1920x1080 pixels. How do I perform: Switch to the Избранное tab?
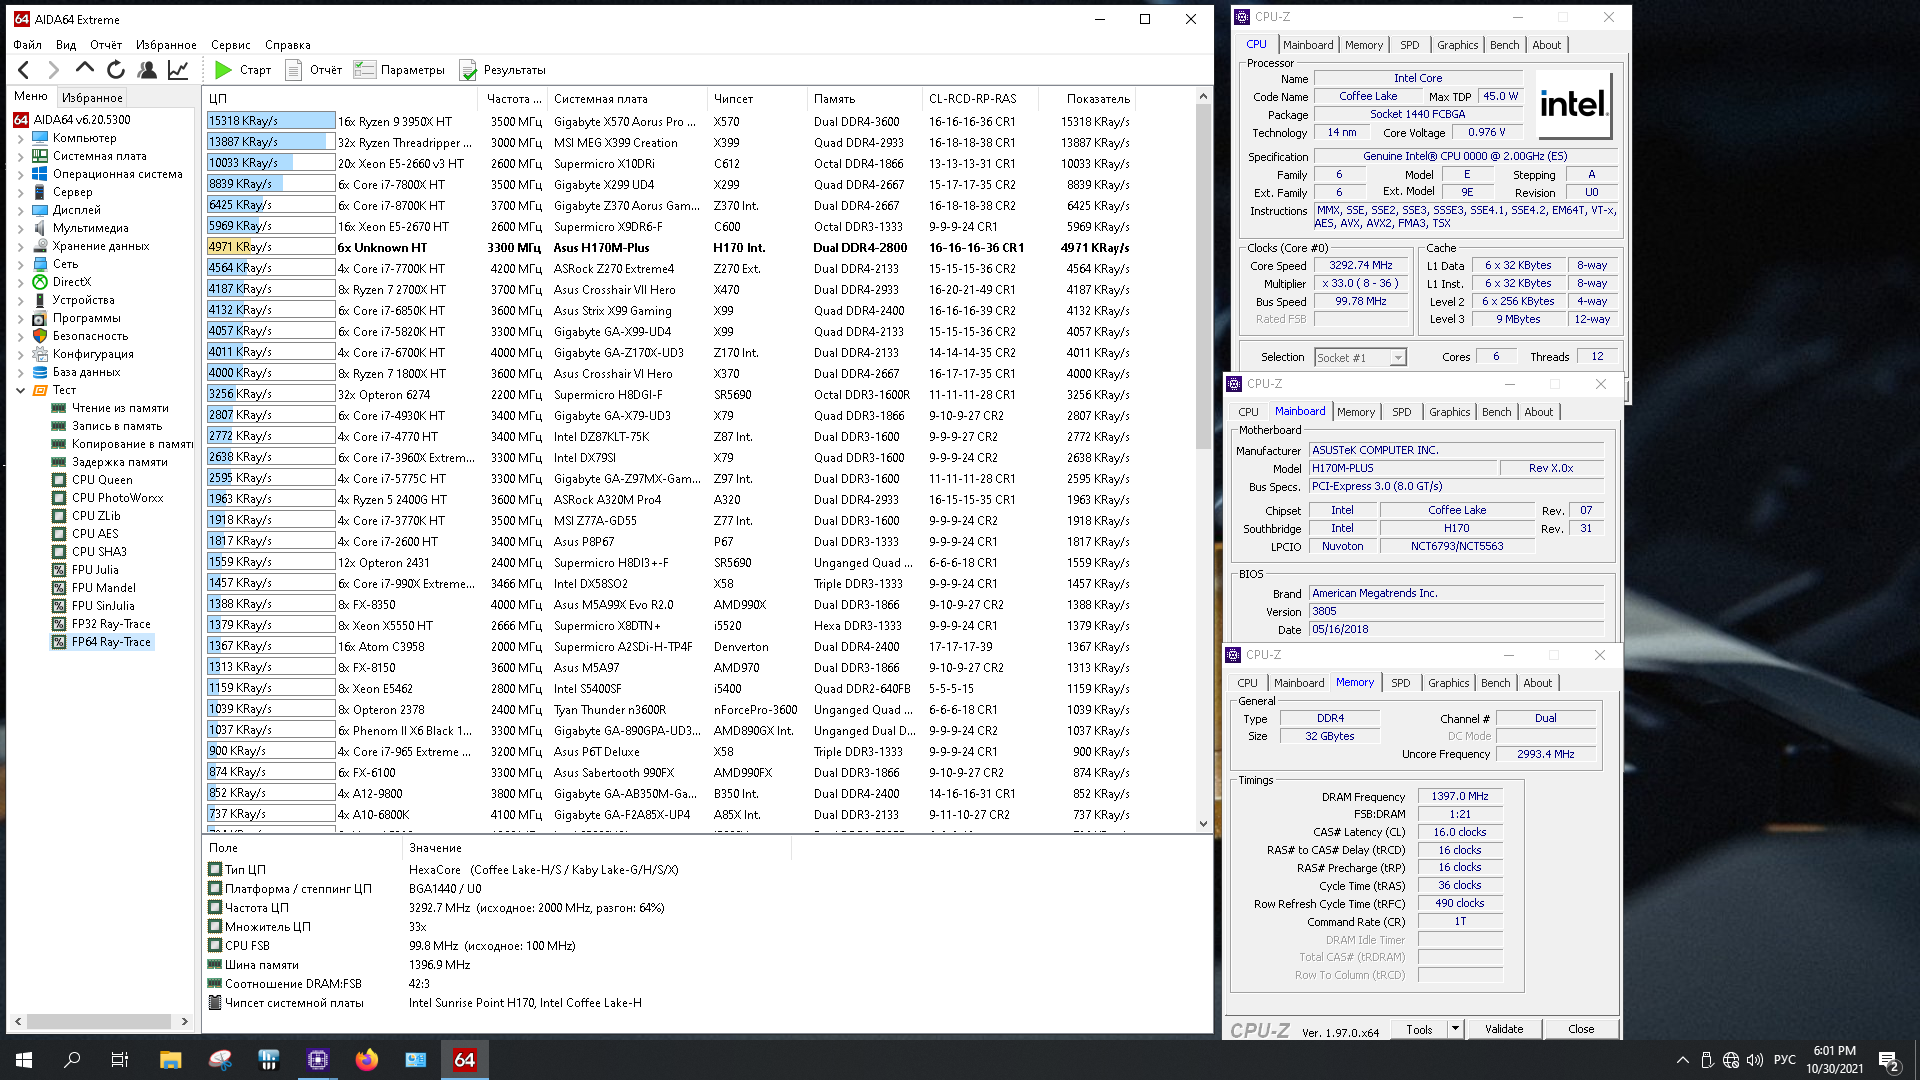coord(92,98)
